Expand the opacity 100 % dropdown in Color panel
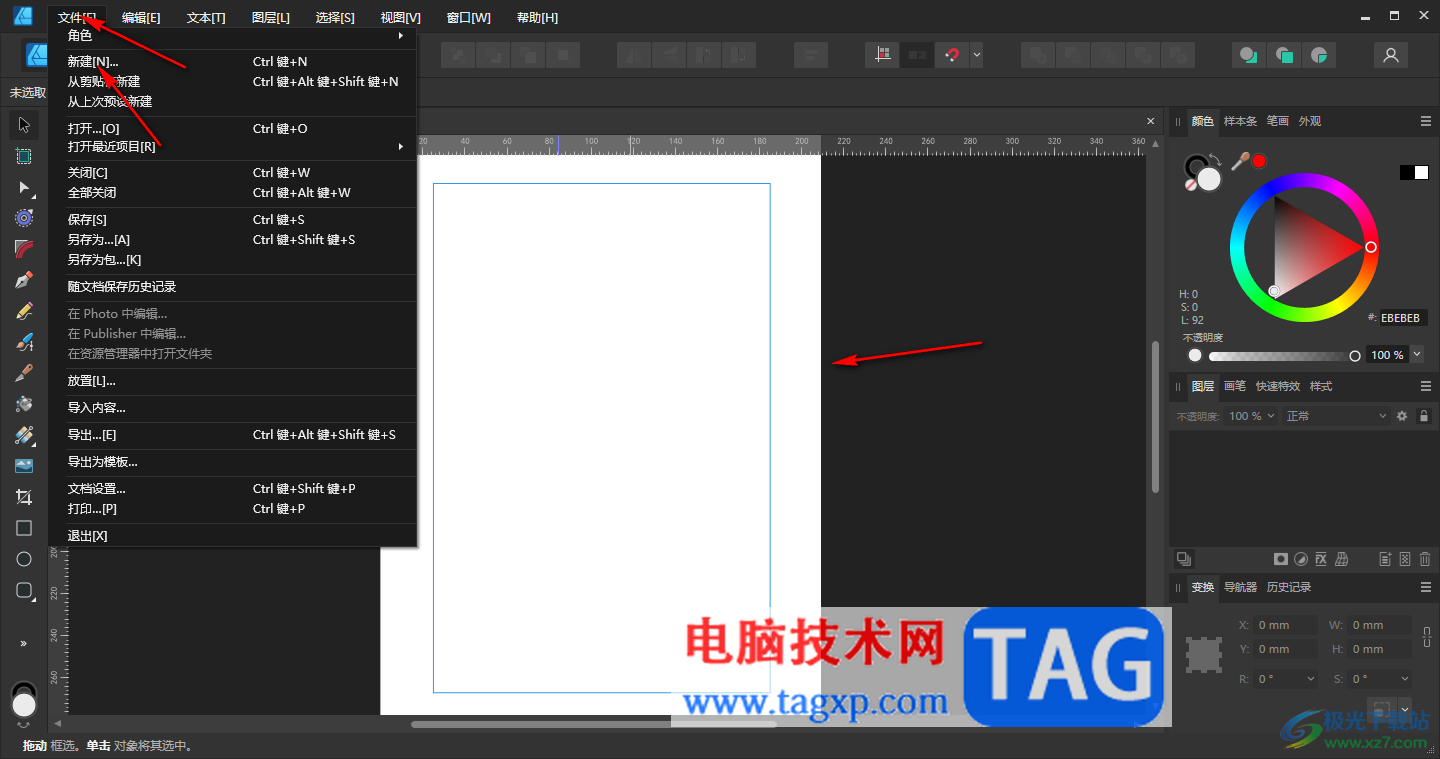Viewport: 1440px width, 759px height. tap(1416, 355)
